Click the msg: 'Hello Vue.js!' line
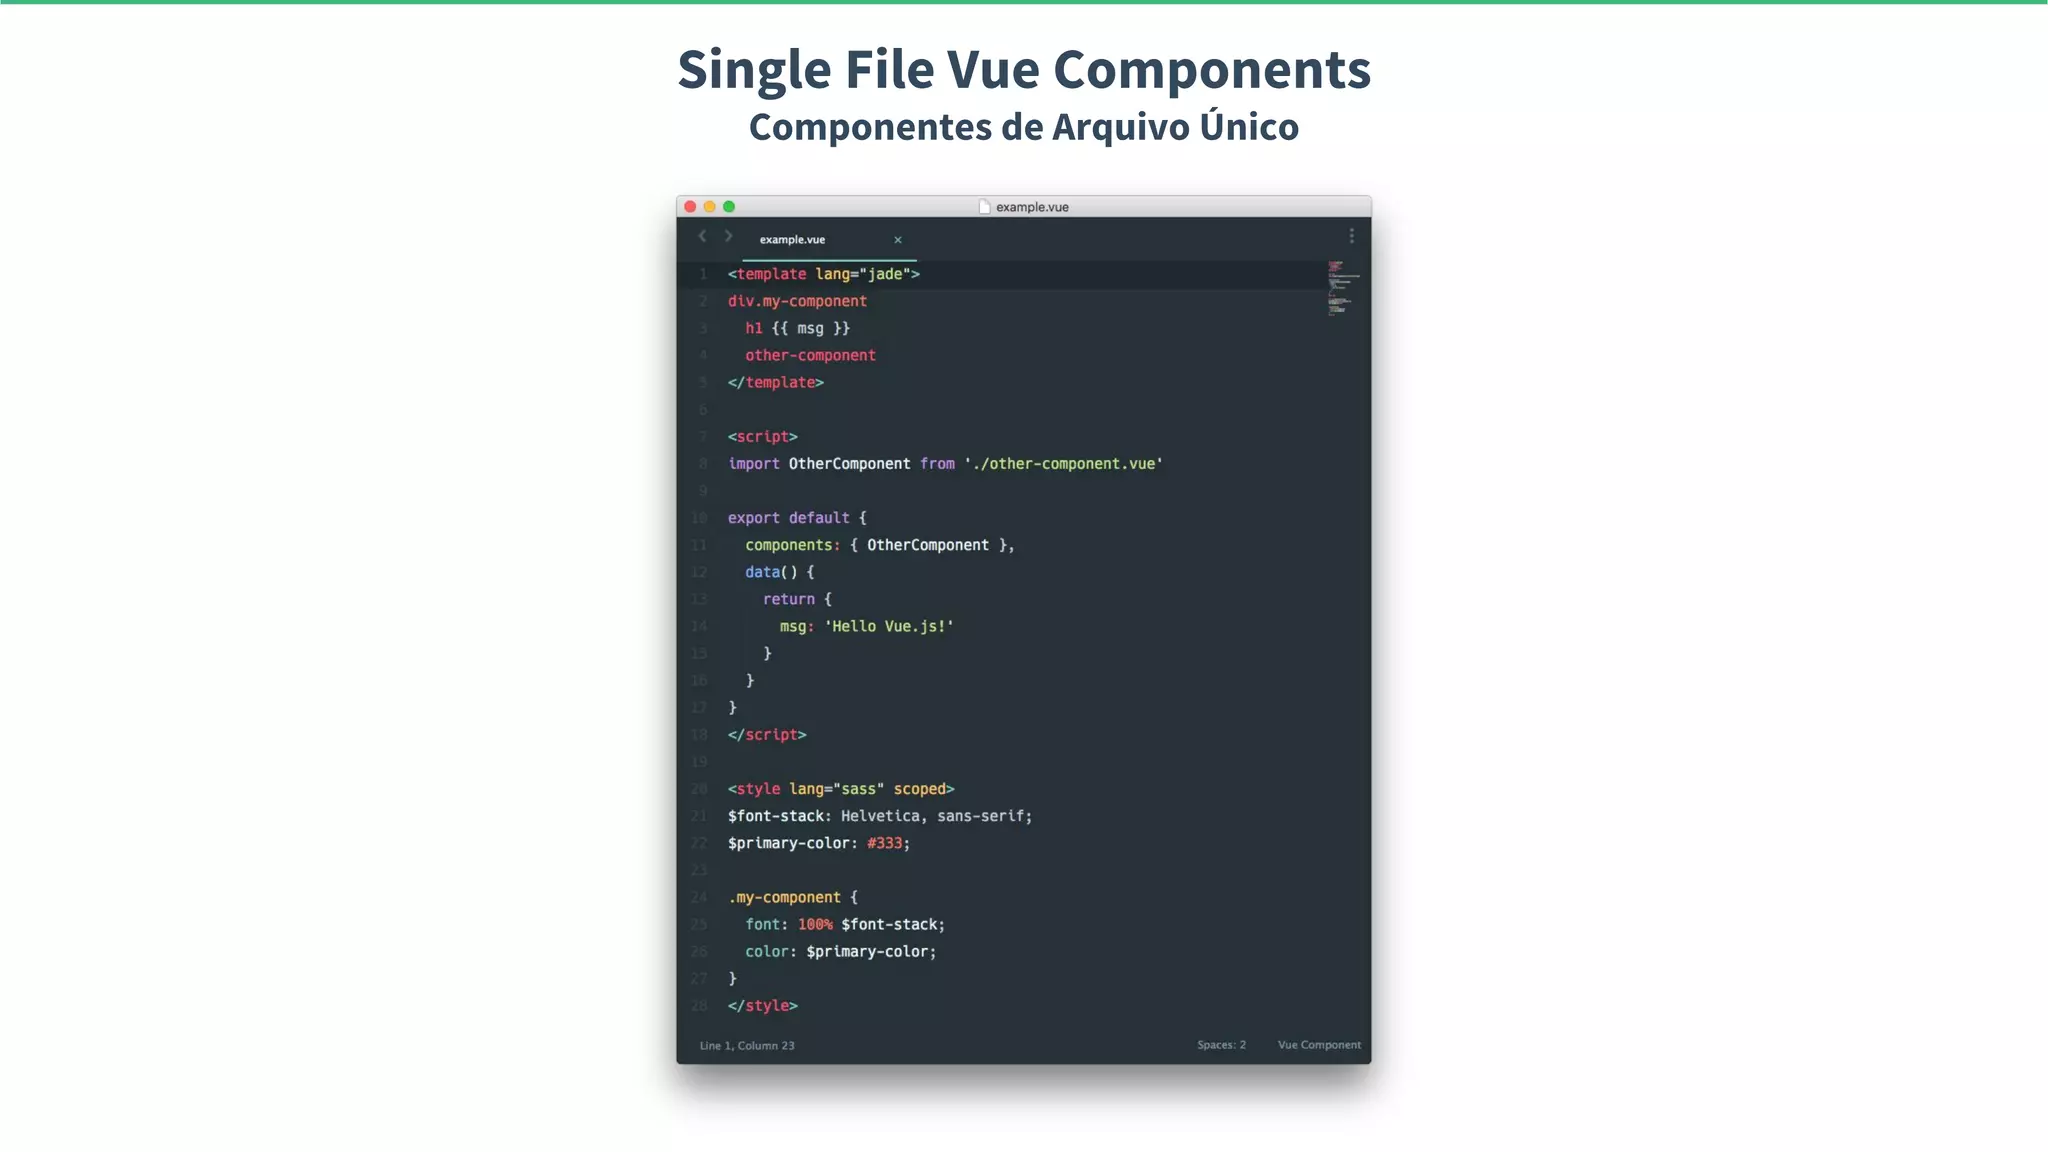2048x1152 pixels. (867, 626)
